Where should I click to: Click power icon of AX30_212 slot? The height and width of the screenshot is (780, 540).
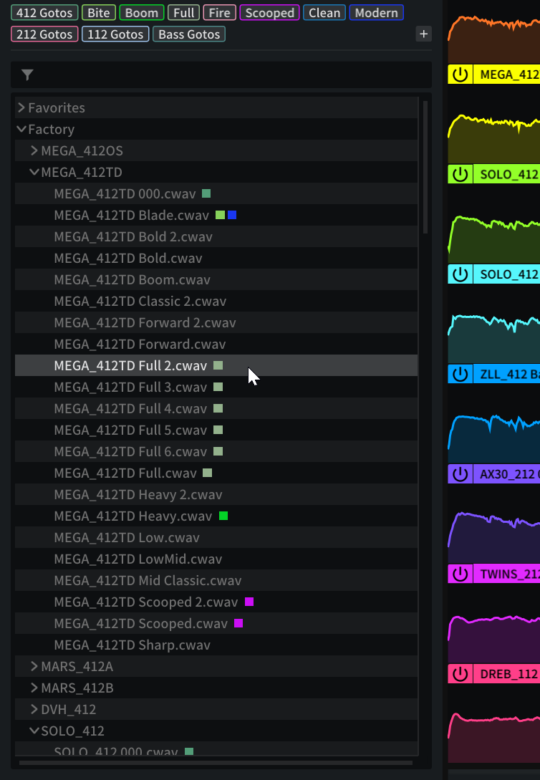(460, 474)
